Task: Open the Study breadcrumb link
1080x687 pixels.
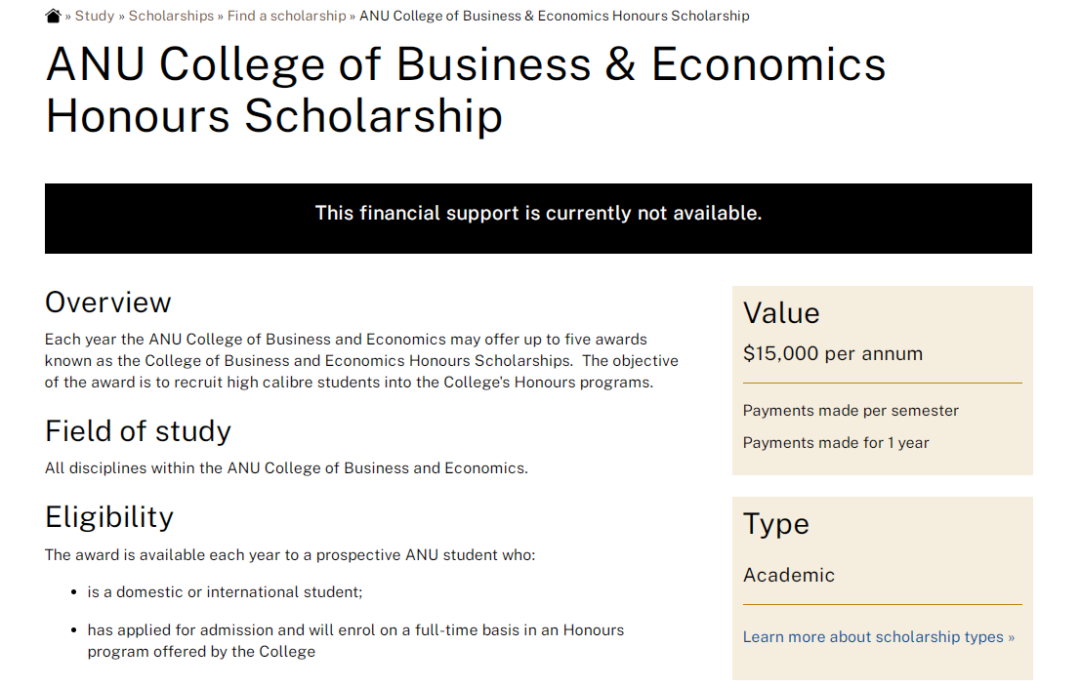Action: tap(94, 16)
